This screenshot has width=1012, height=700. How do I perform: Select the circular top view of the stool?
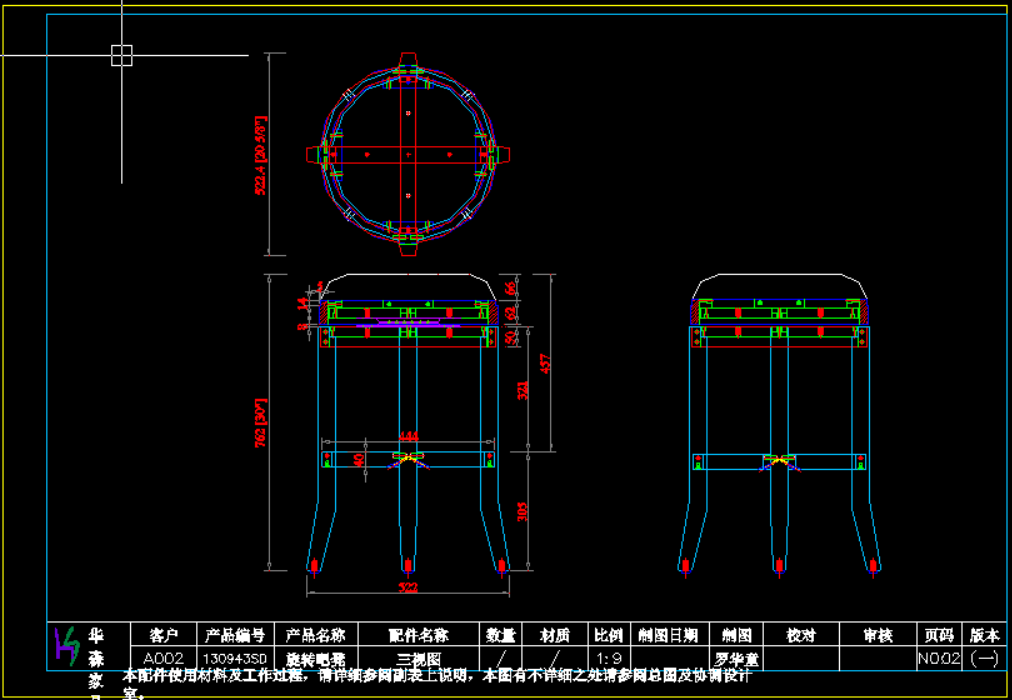coord(408,154)
